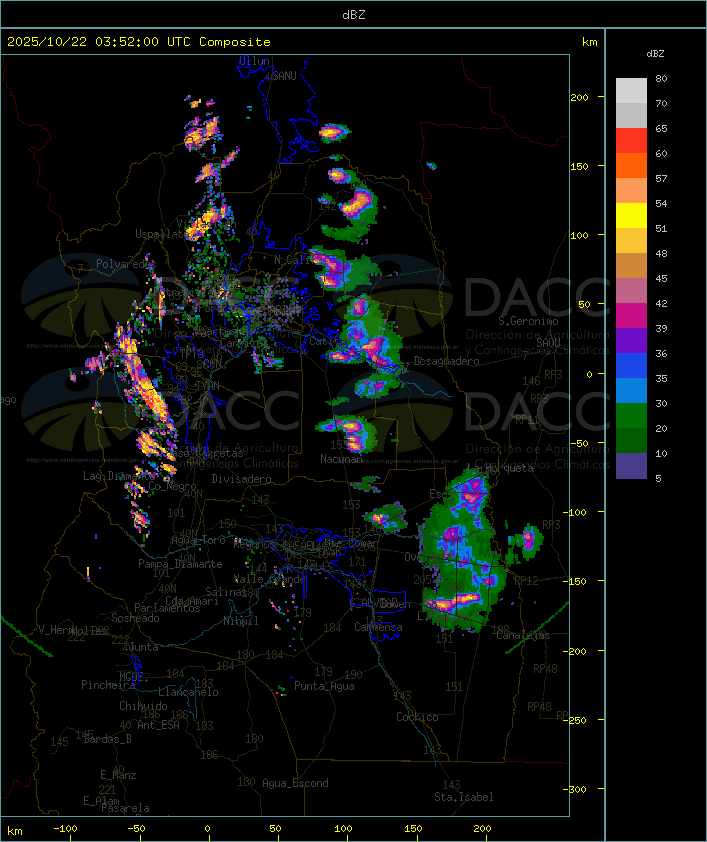Click the Carmensa place label
This screenshot has height=842, width=707.
pos(378,627)
